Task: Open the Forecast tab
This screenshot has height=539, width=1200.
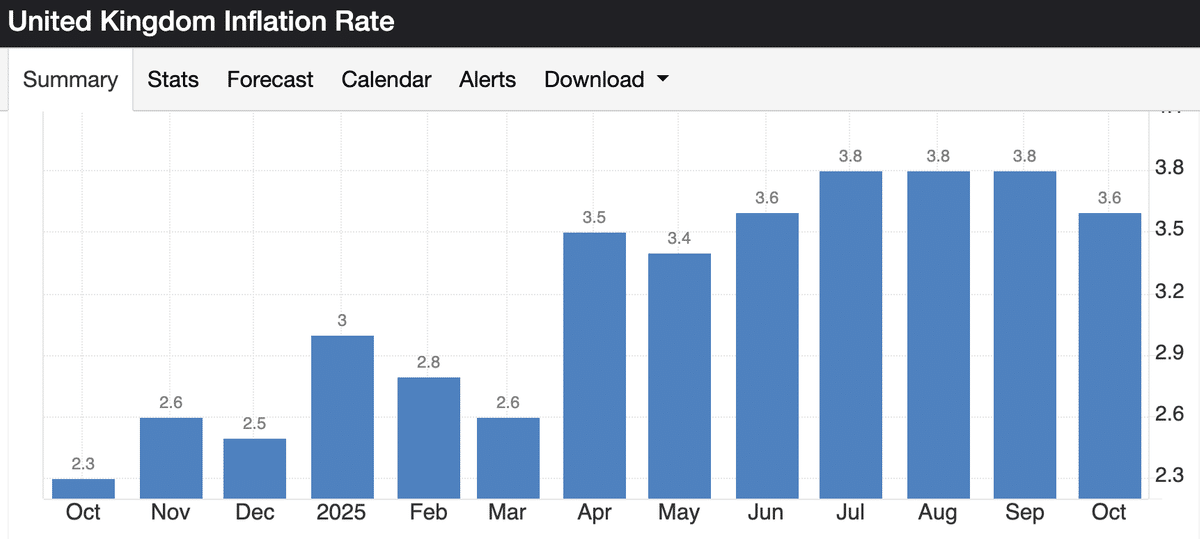Action: tap(270, 80)
